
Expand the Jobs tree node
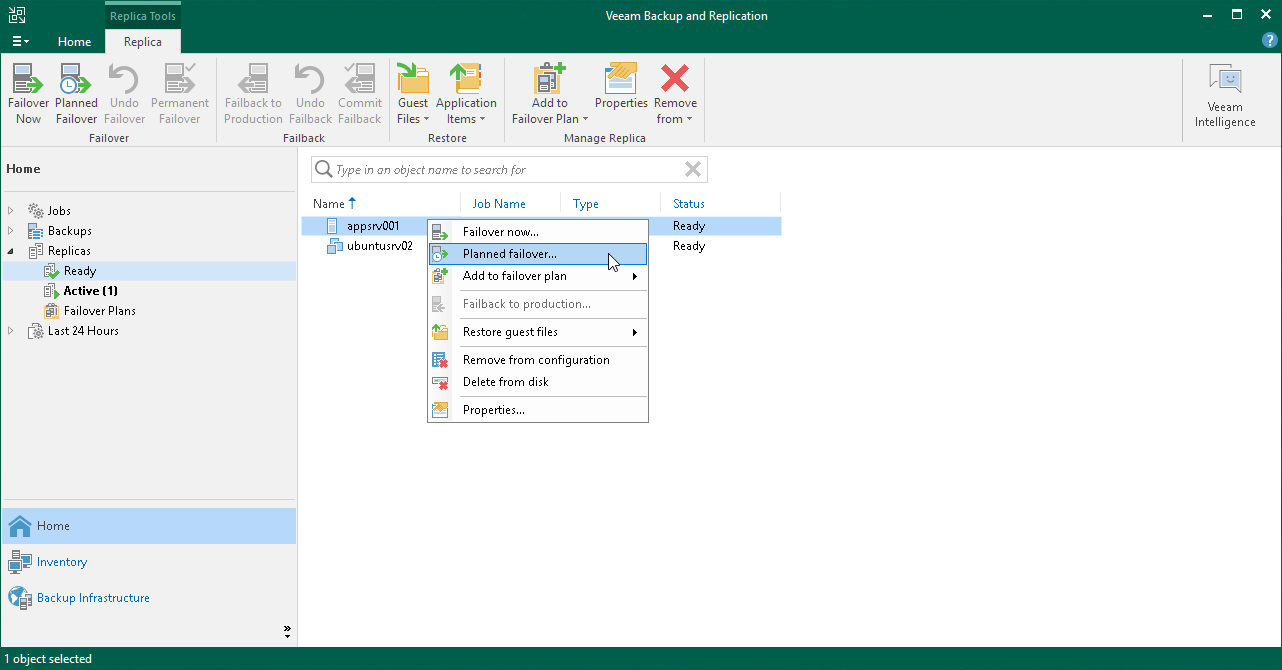tap(11, 211)
